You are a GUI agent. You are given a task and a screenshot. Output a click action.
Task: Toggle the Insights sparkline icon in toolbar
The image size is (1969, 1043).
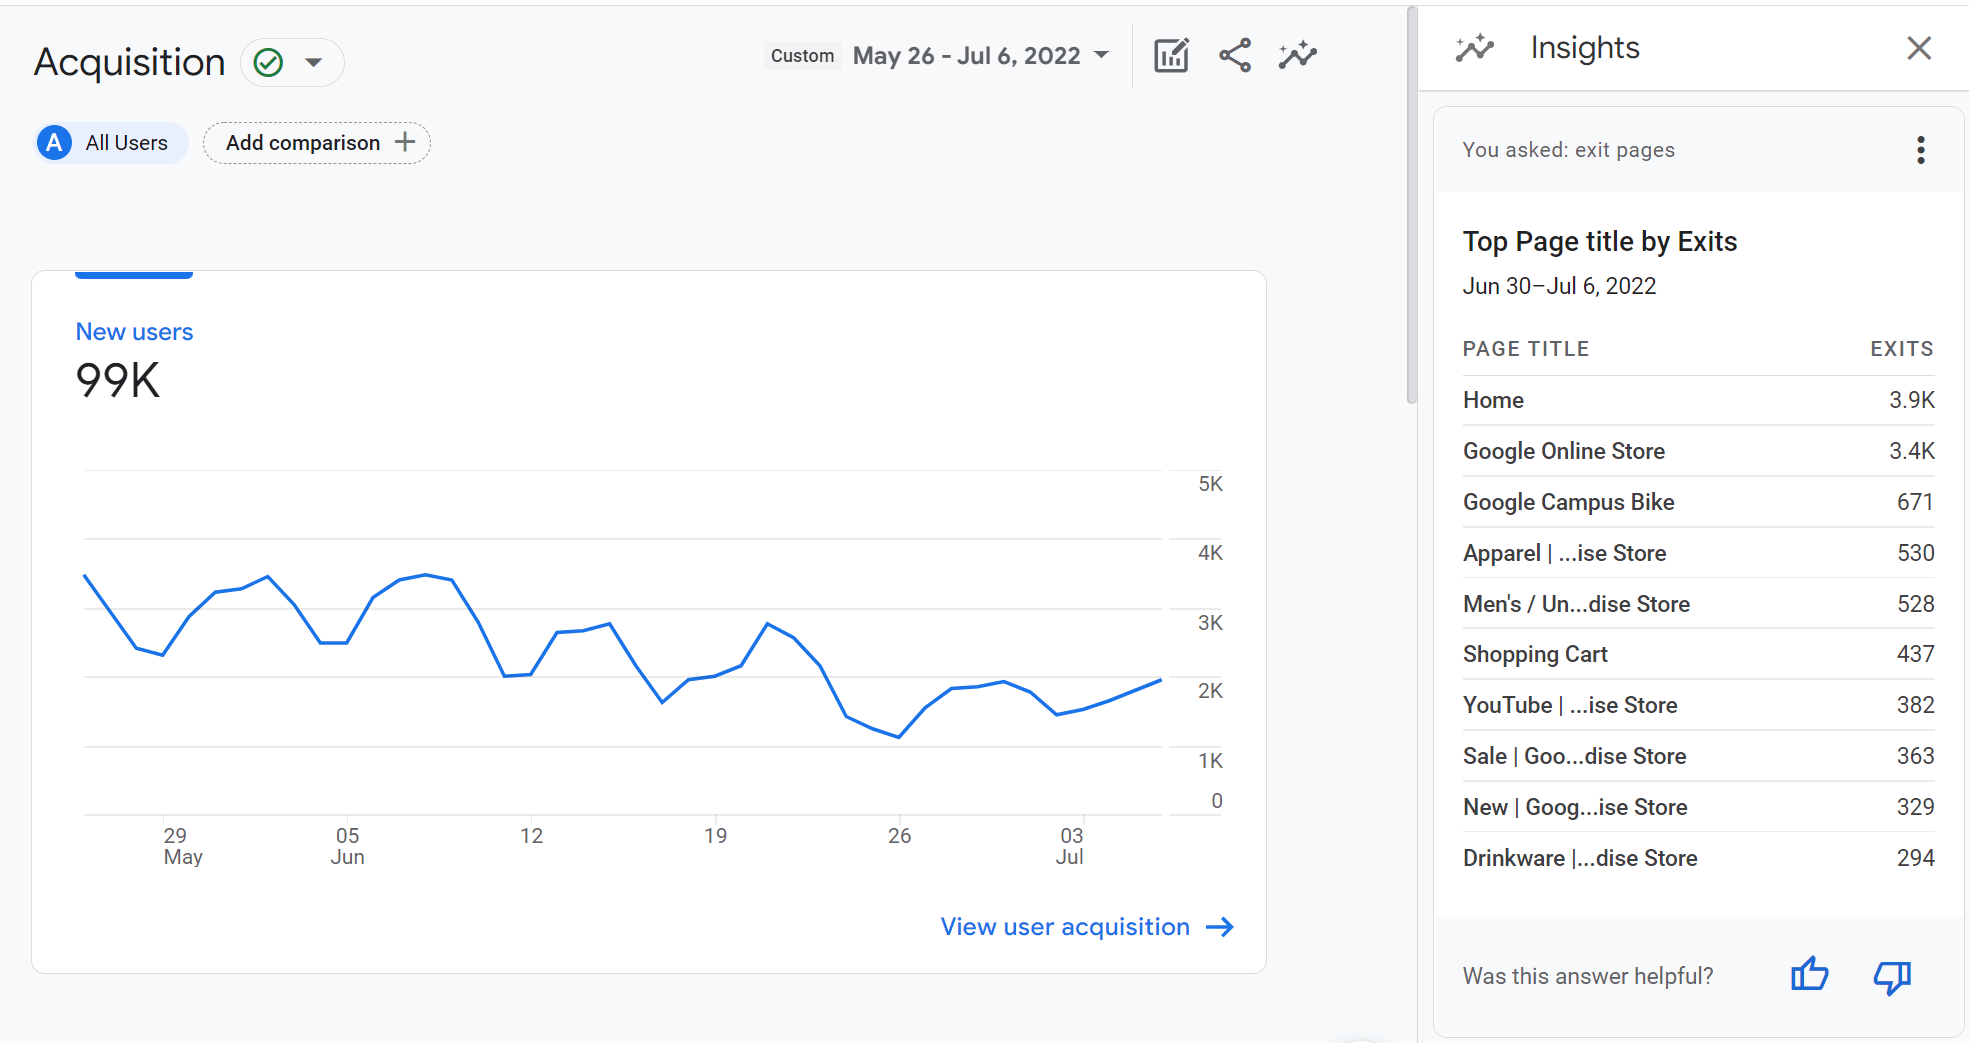coord(1297,56)
